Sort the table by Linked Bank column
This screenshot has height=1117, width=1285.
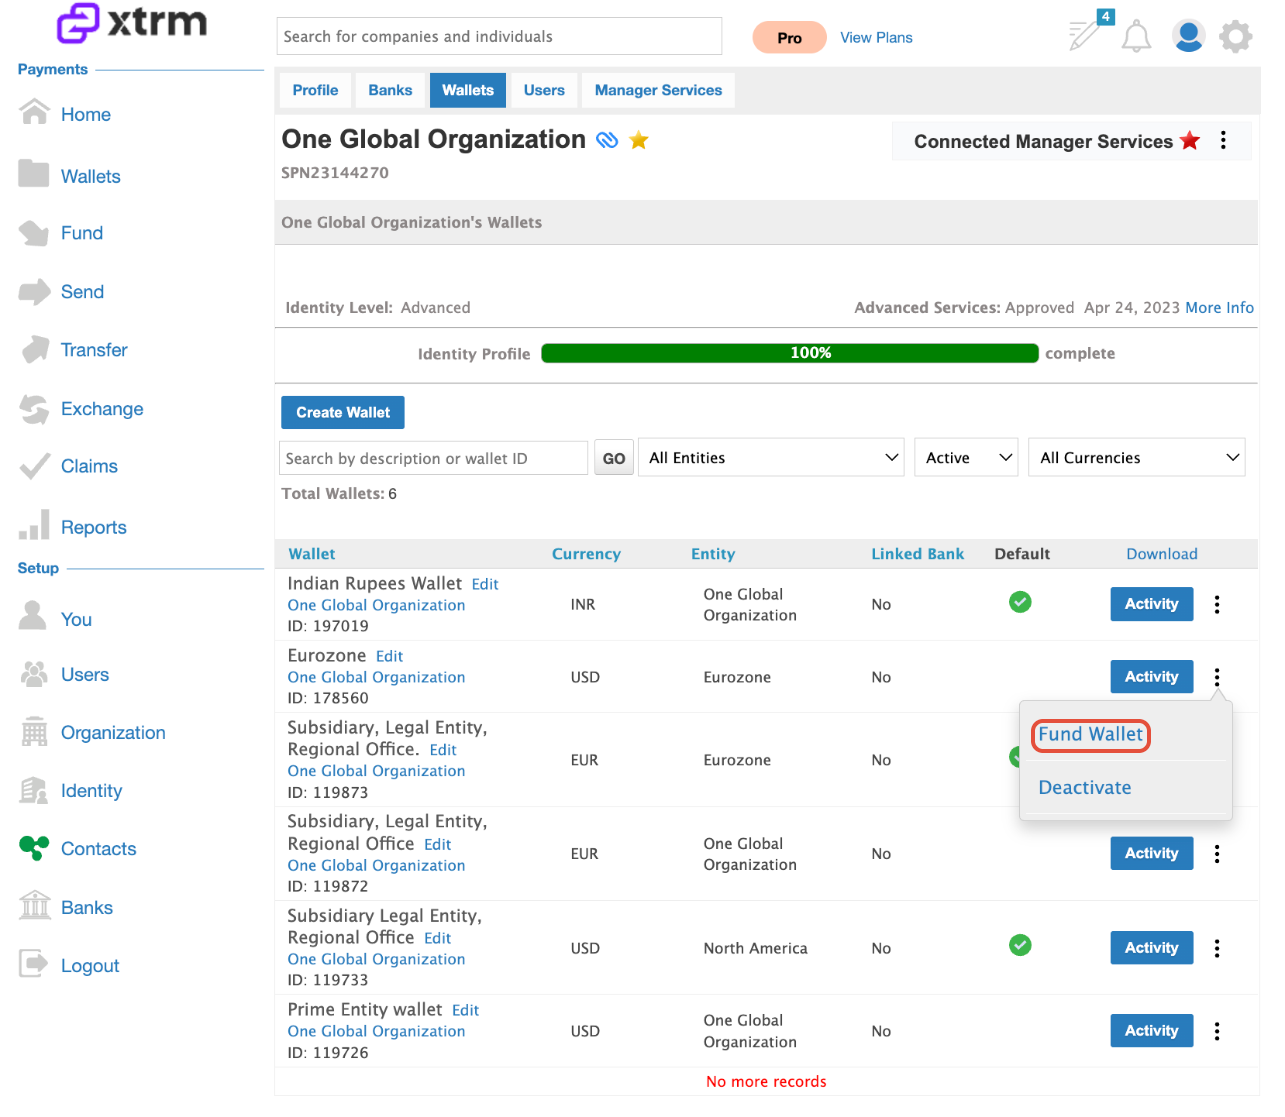(x=918, y=554)
